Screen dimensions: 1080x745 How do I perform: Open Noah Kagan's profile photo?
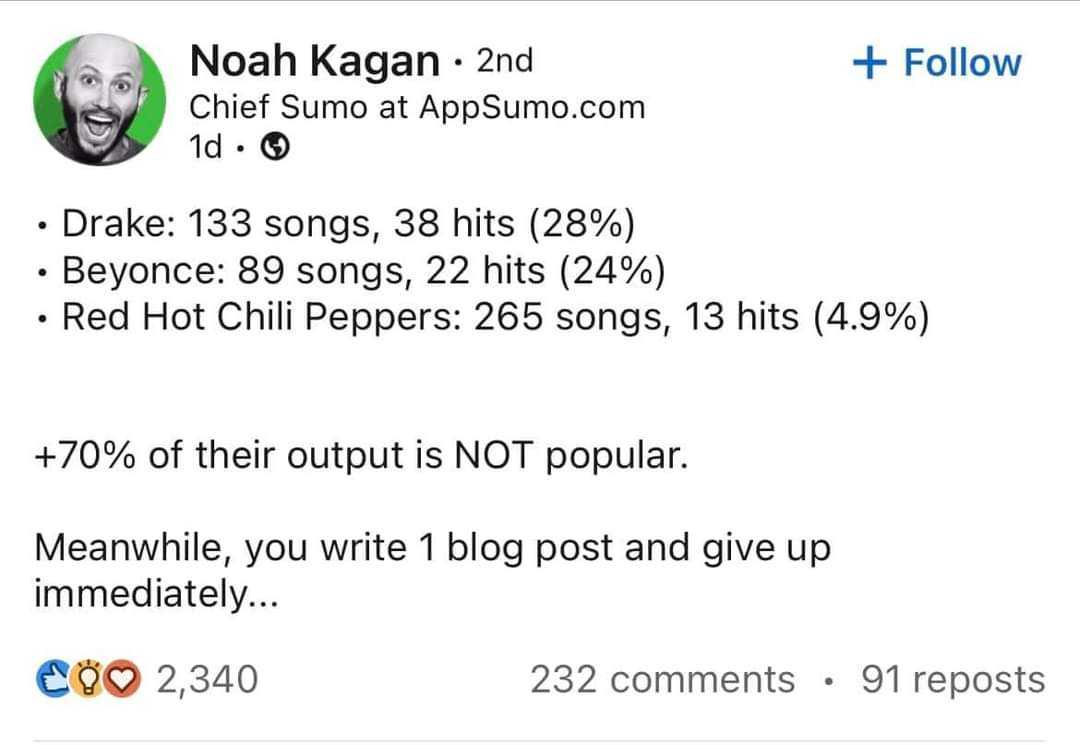tap(98, 99)
